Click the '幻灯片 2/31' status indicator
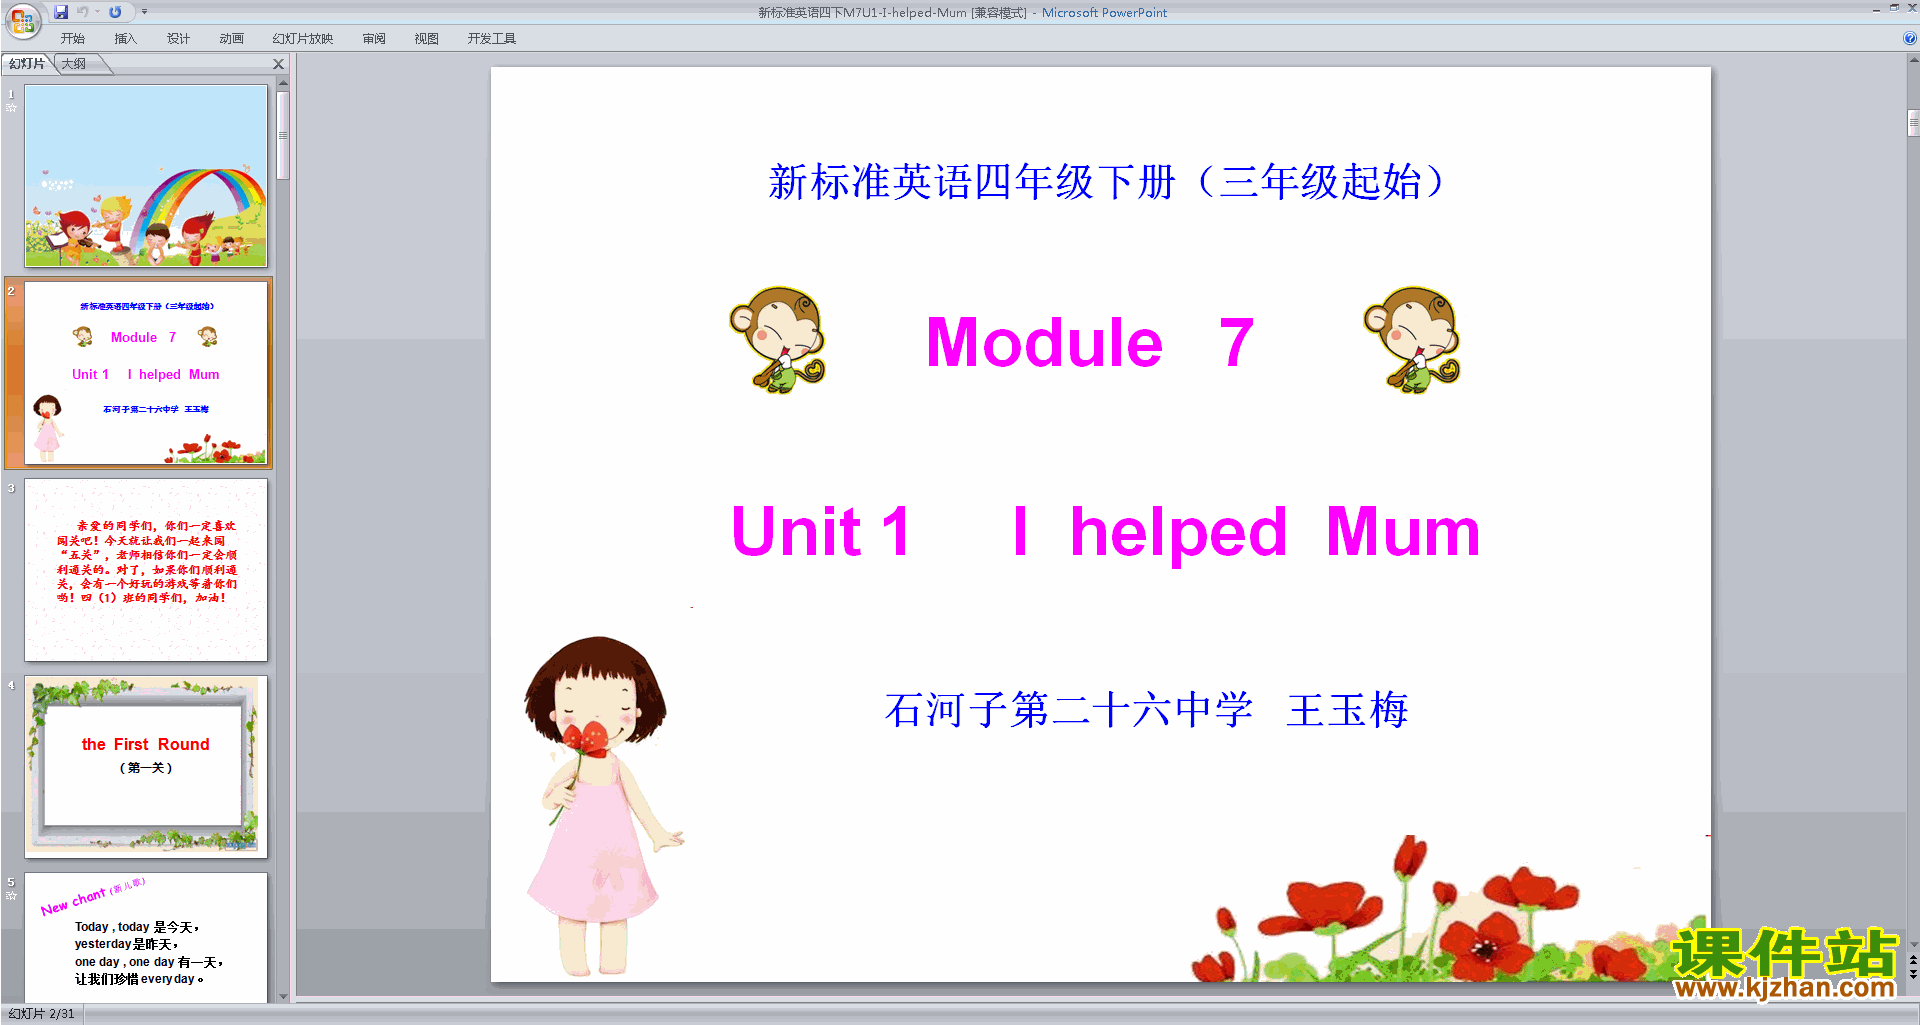 (41, 1014)
